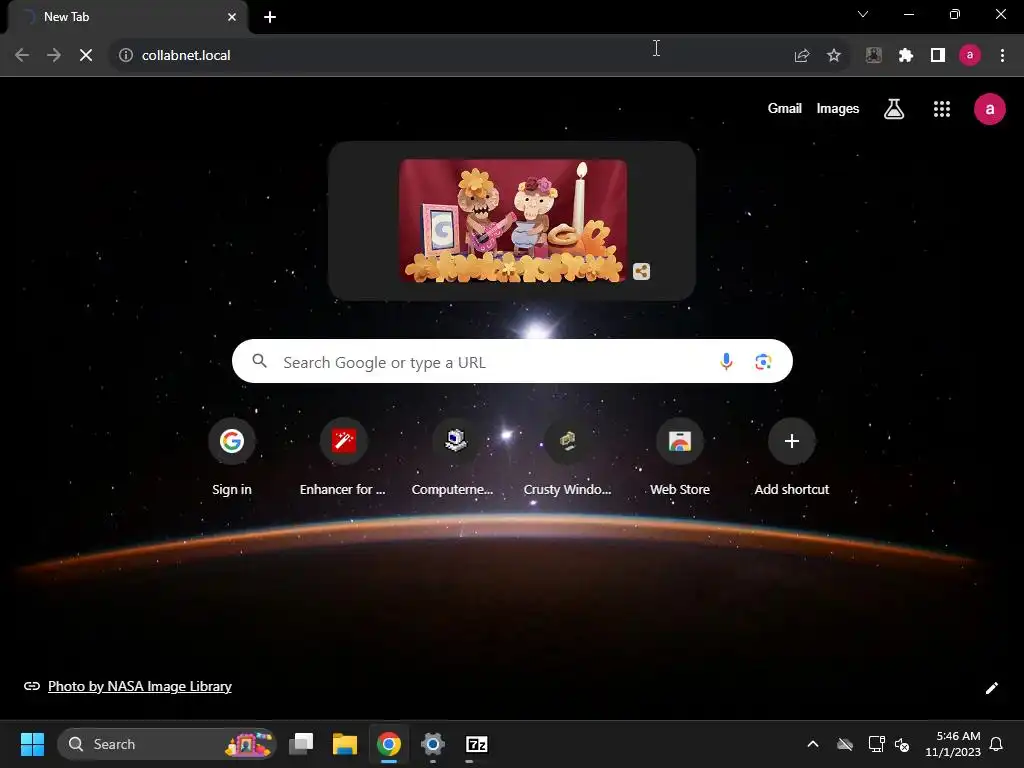Stop loading the page

(86, 56)
